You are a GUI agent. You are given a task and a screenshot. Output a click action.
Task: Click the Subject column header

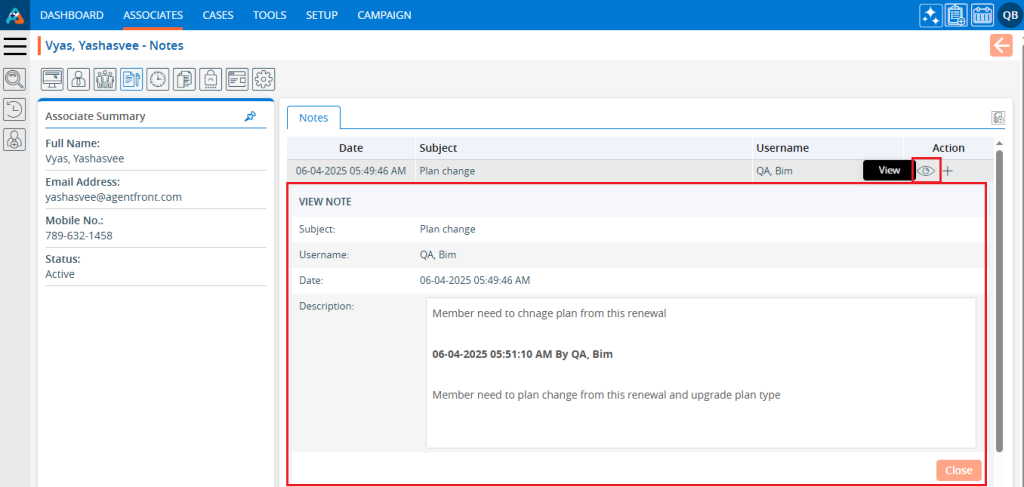[x=438, y=148]
